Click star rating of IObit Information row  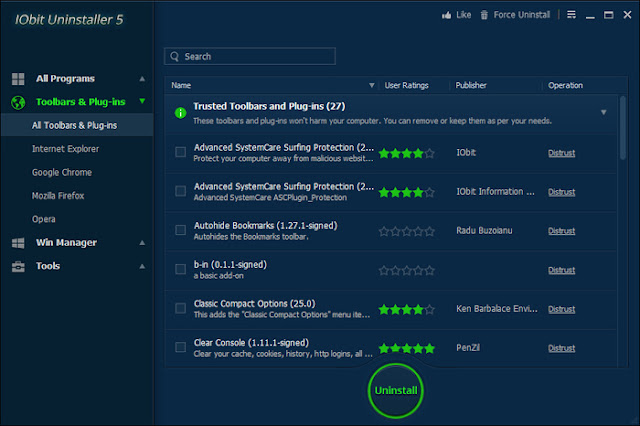[407, 192]
